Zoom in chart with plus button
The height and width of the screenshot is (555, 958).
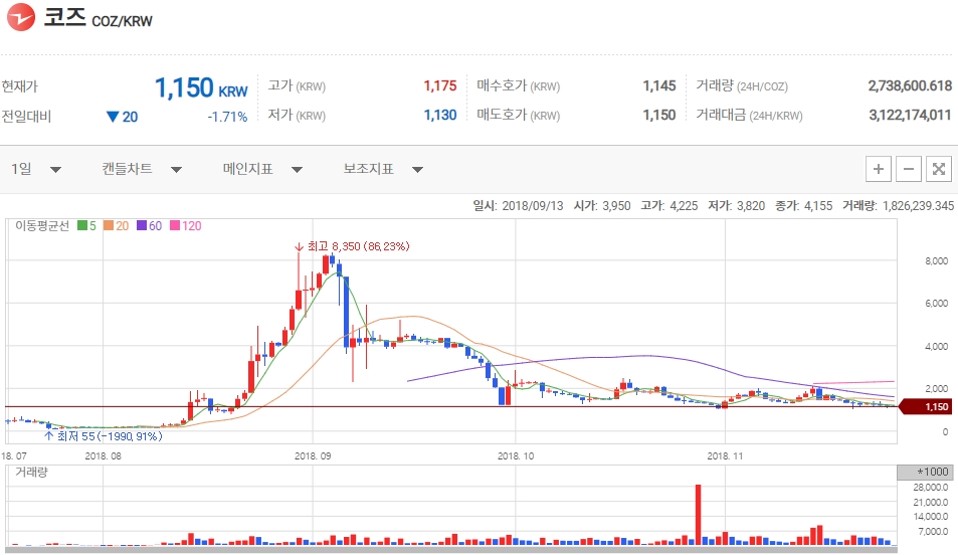click(878, 169)
